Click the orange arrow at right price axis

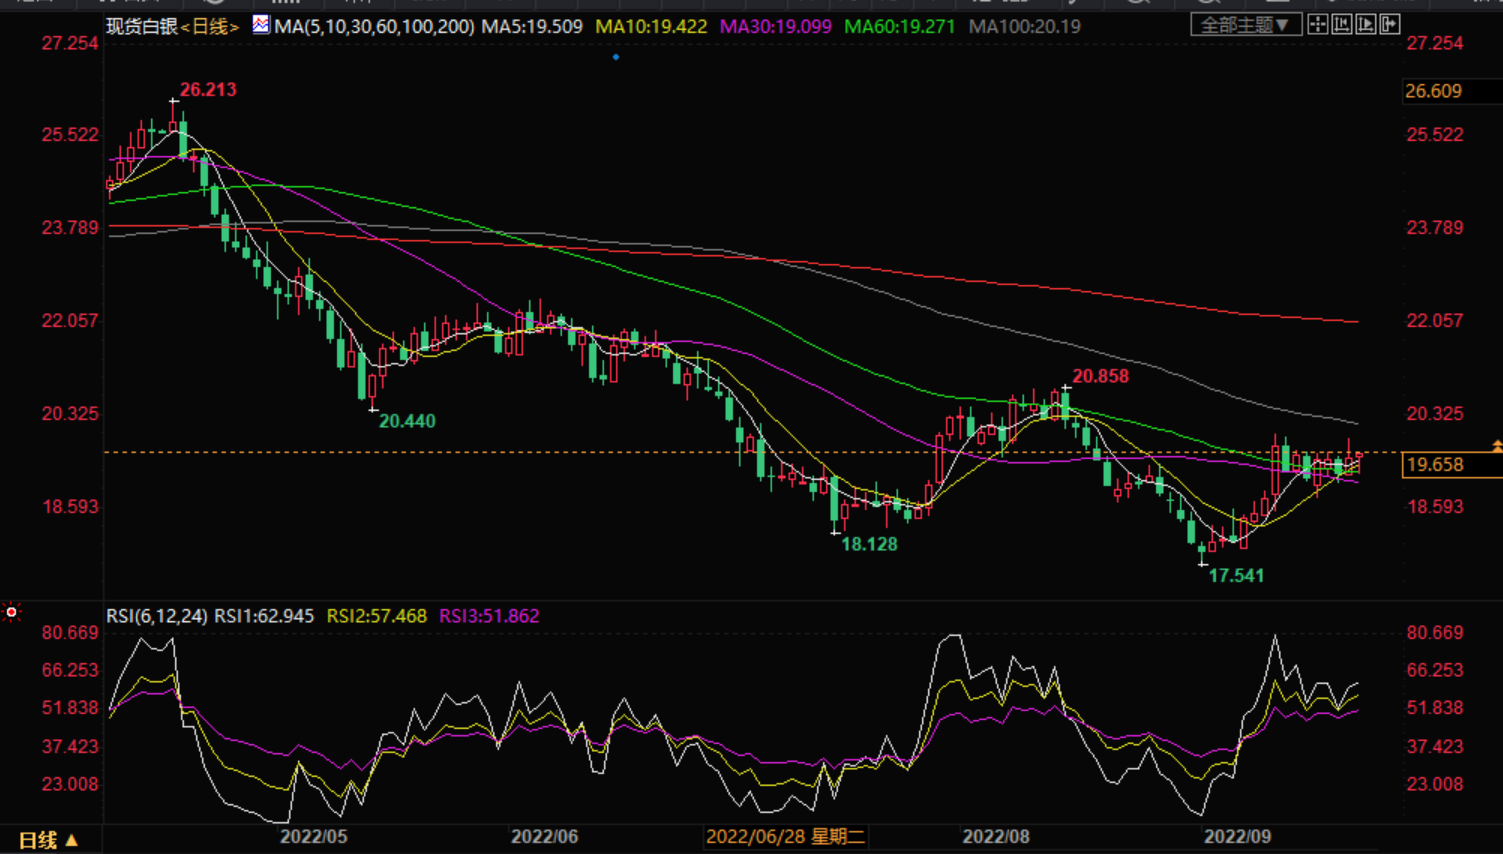point(1496,445)
